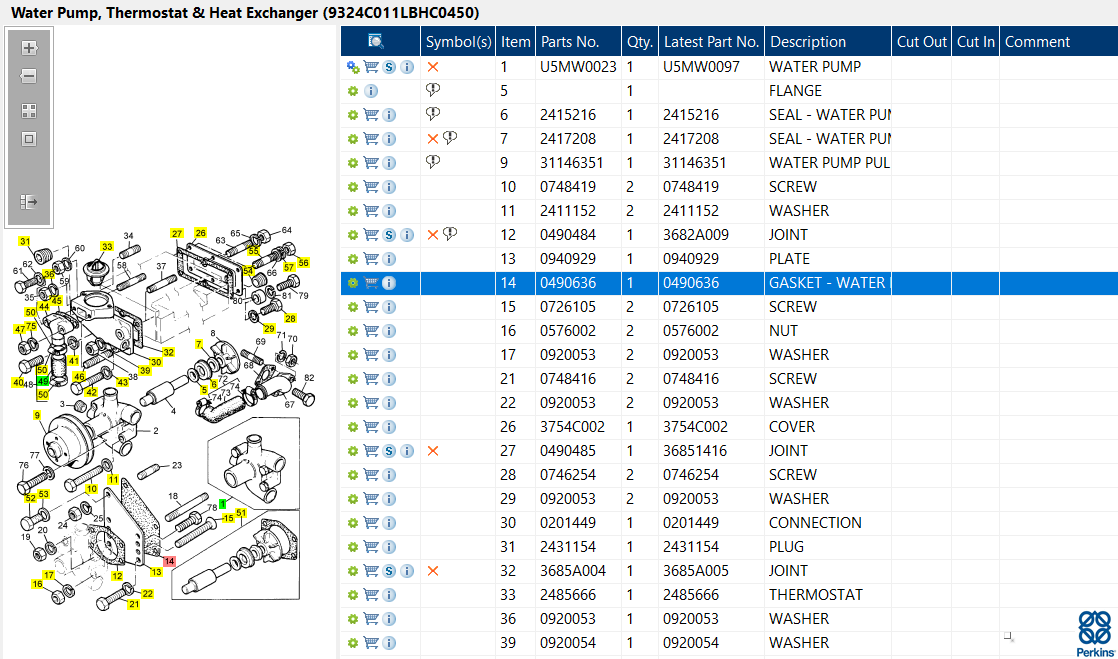Open info for THERMOSTAT 2485666
The image size is (1118, 659).
click(389, 595)
